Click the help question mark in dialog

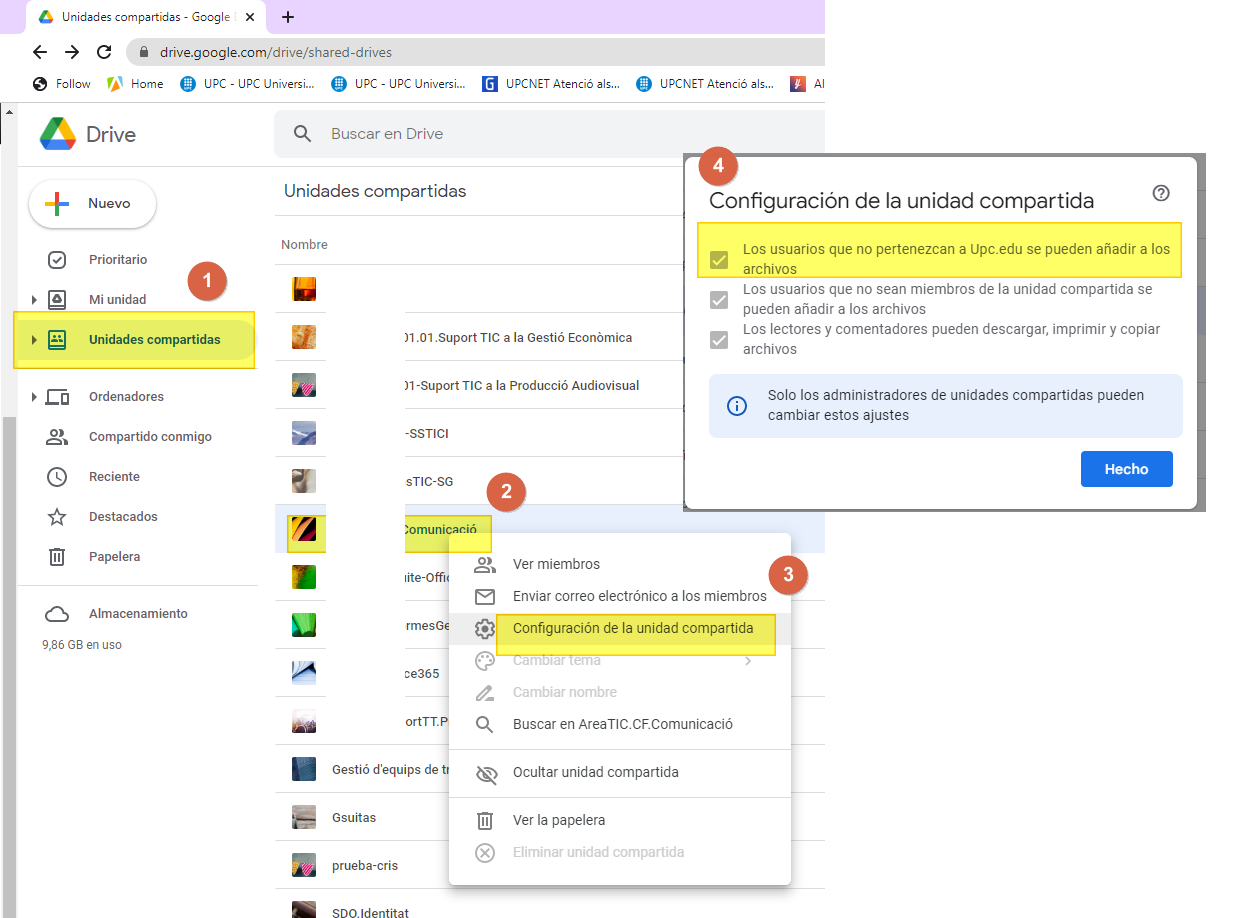(x=1161, y=194)
